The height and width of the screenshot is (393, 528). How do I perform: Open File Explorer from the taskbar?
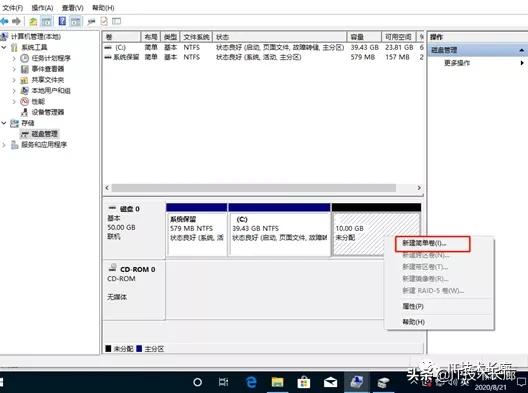(277, 382)
